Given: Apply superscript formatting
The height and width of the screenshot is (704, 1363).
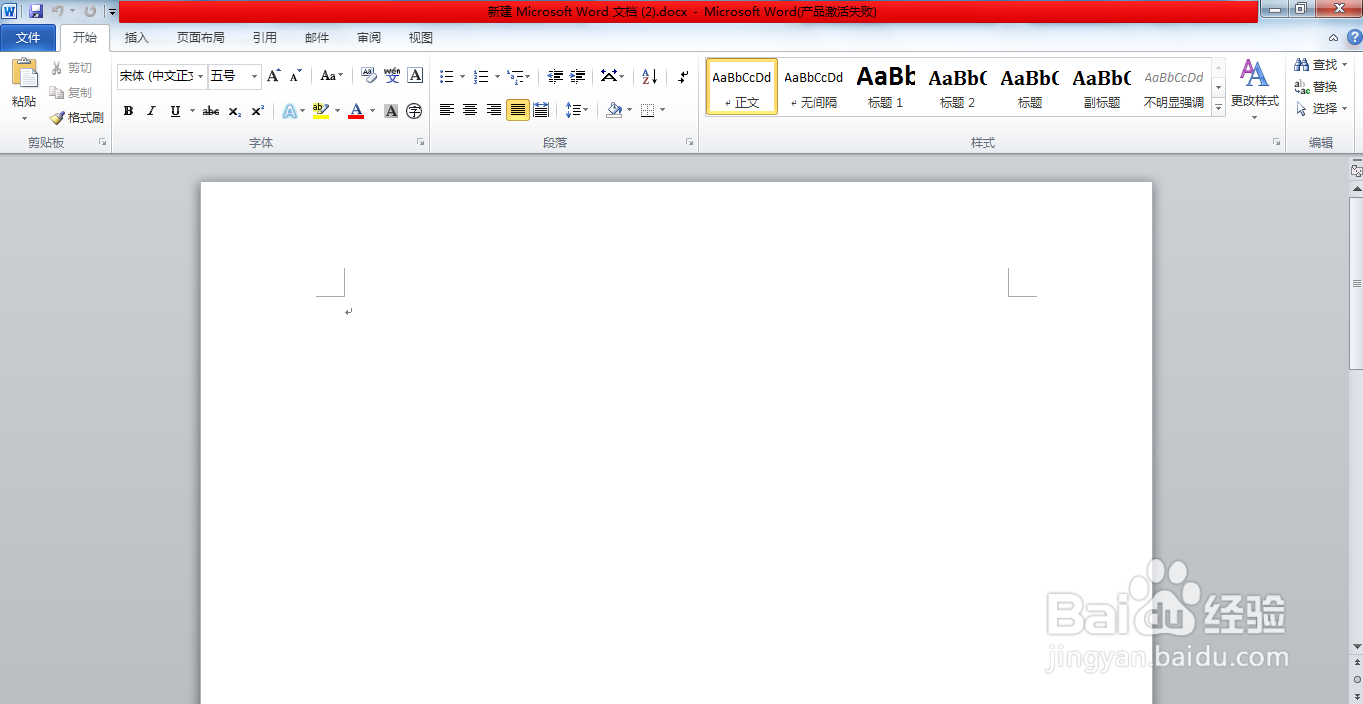Looking at the screenshot, I should click(258, 111).
